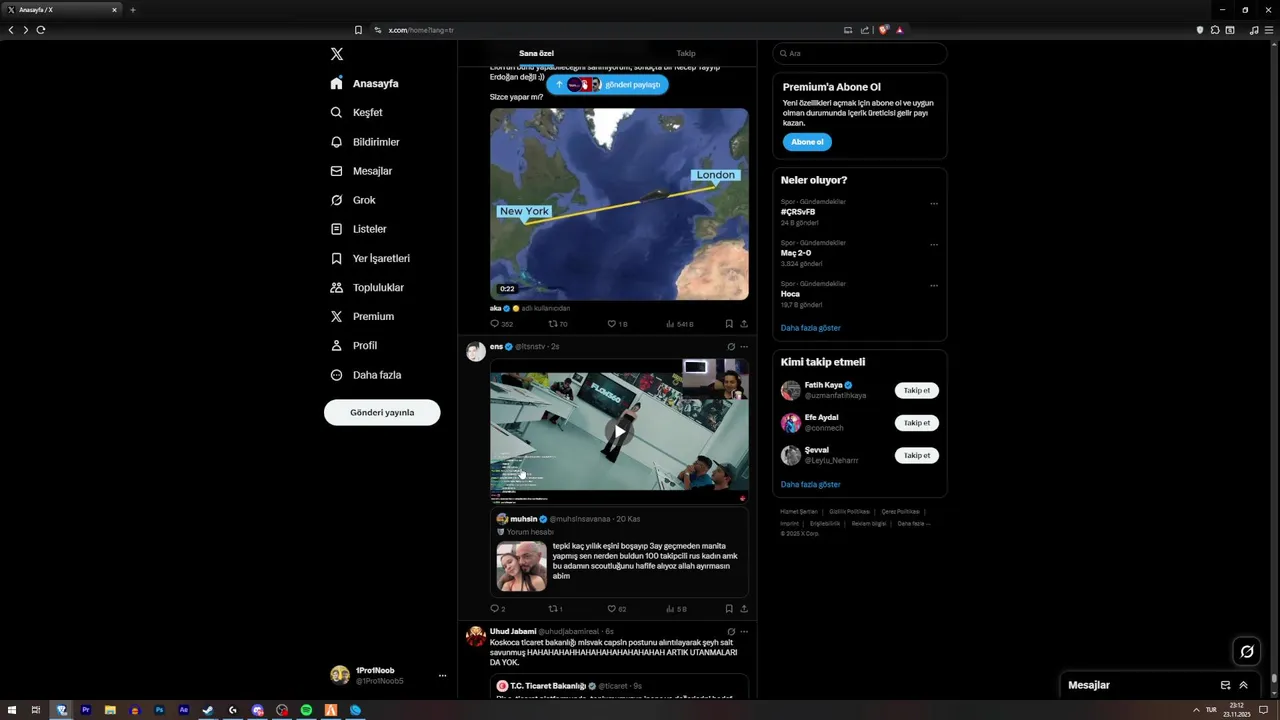Open Listeler from the sidebar
The width and height of the screenshot is (1280, 720).
coord(358,229)
